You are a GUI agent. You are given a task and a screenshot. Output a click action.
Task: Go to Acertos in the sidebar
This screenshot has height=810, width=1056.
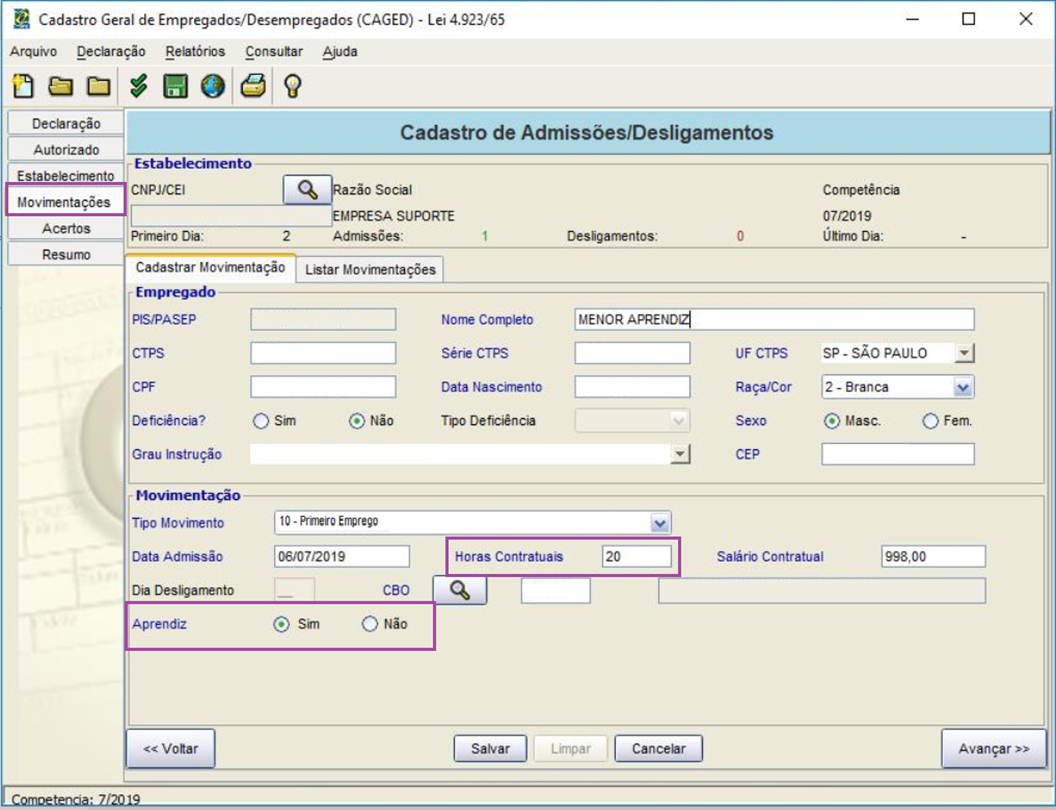point(66,228)
